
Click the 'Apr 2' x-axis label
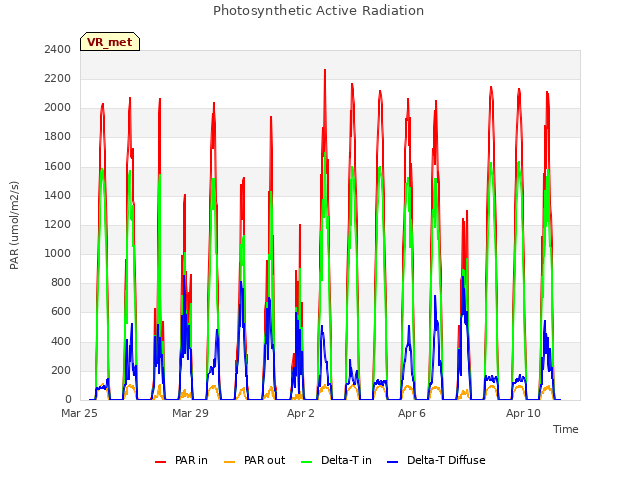301,413
